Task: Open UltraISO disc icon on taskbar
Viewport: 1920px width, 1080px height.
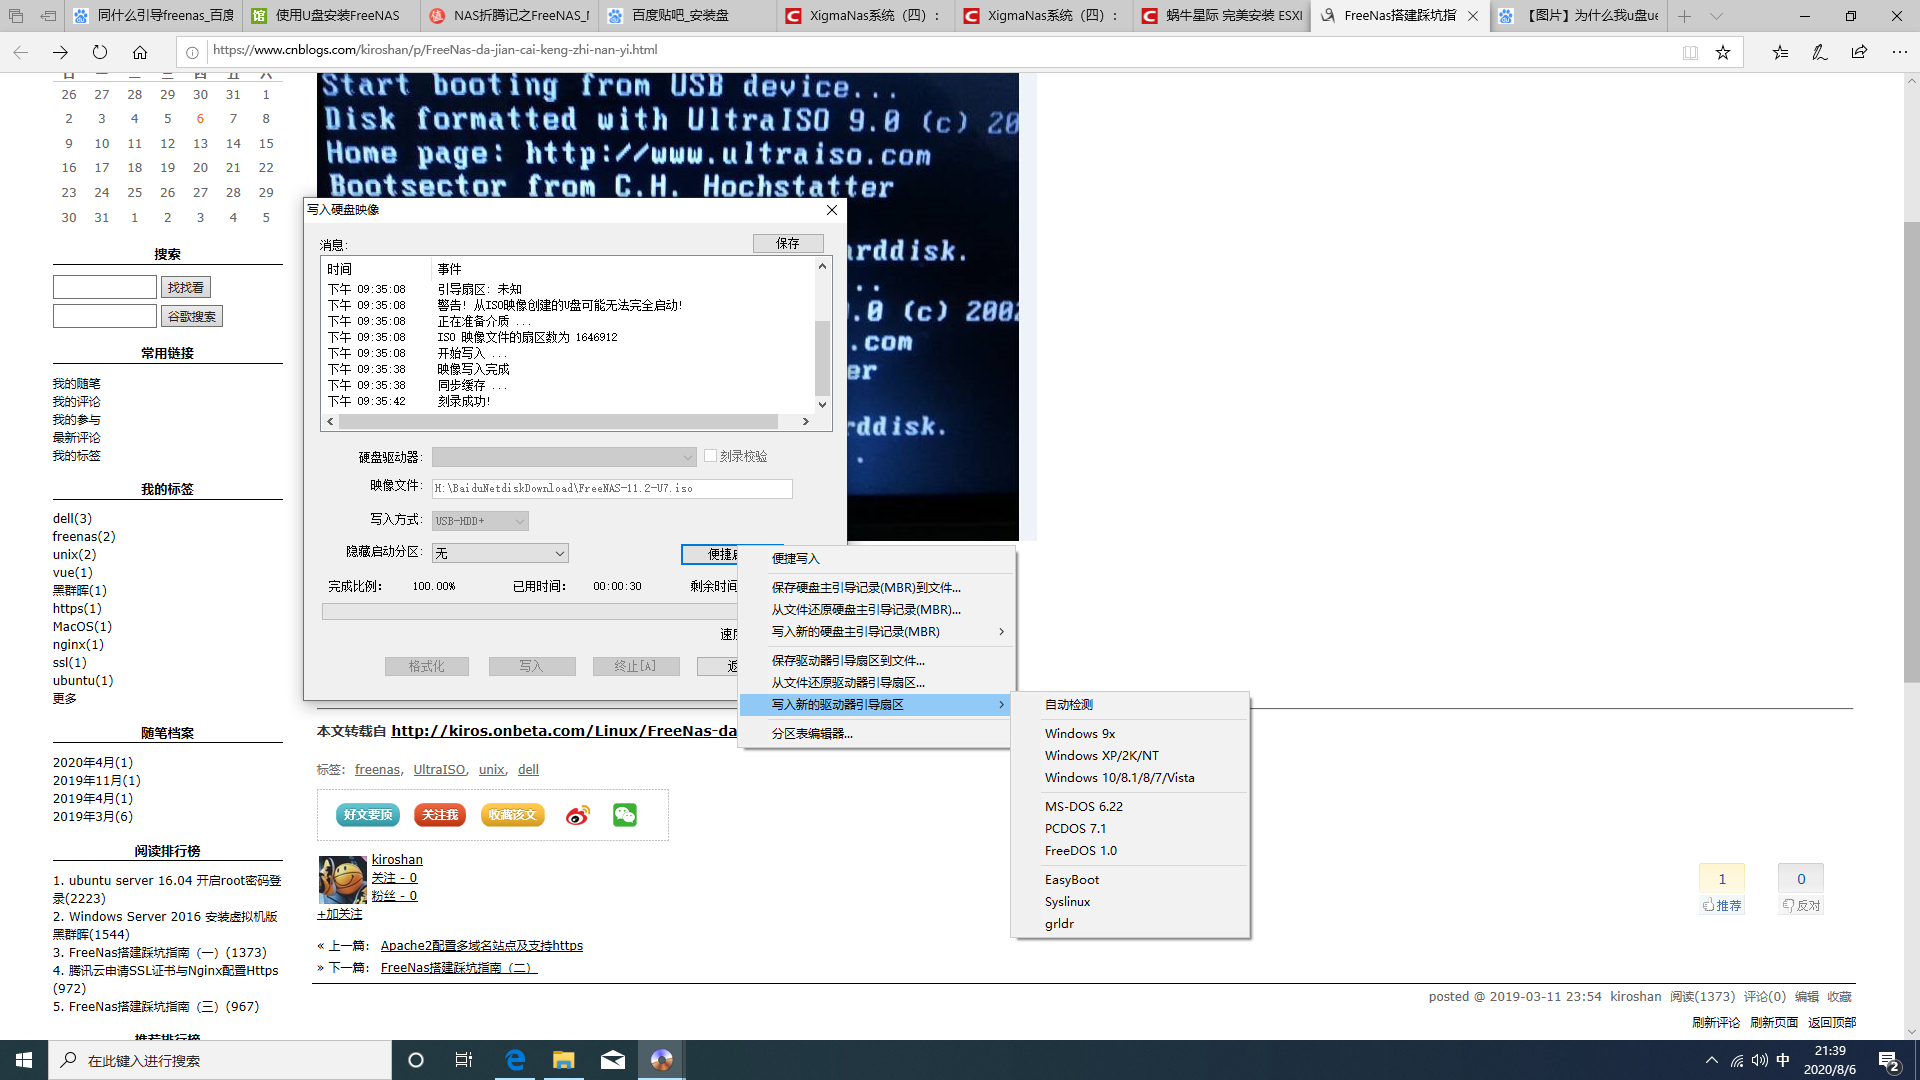Action: (662, 1060)
